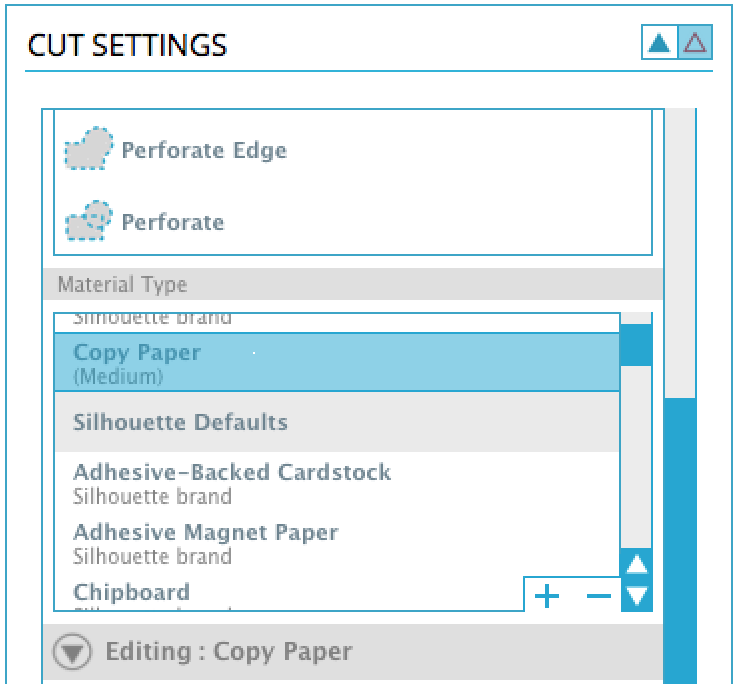Collapse the Editing : Copy Paper section
The width and height of the screenshot is (741, 684).
pyautogui.click(x=72, y=652)
